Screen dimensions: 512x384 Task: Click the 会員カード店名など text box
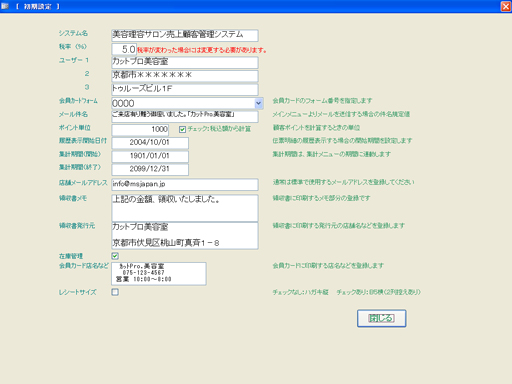(x=159, y=274)
